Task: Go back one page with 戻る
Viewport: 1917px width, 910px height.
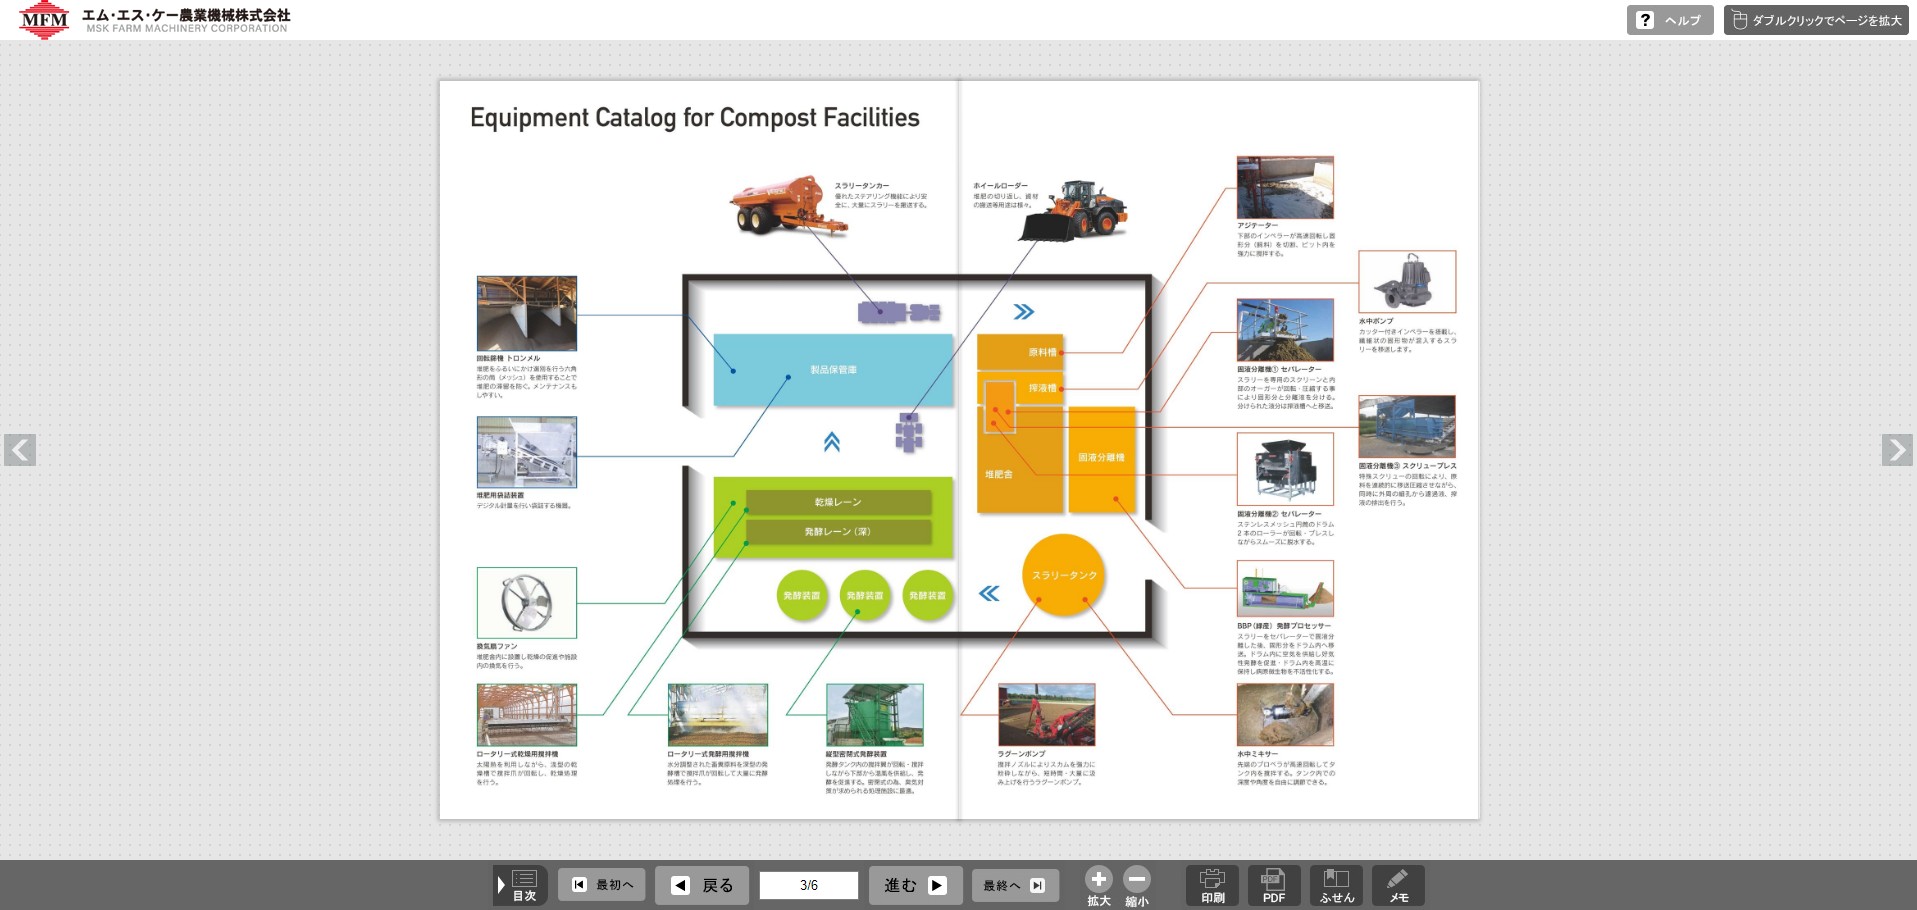Action: pyautogui.click(x=701, y=885)
